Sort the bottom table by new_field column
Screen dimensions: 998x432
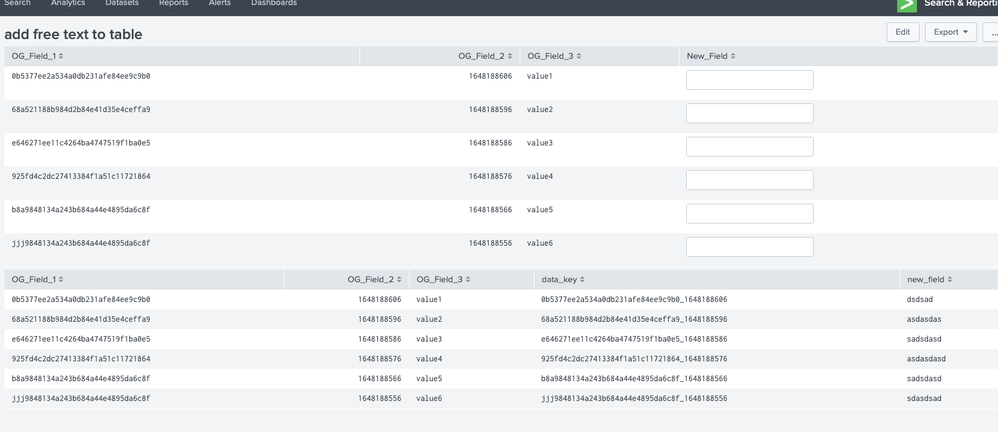click(x=929, y=280)
